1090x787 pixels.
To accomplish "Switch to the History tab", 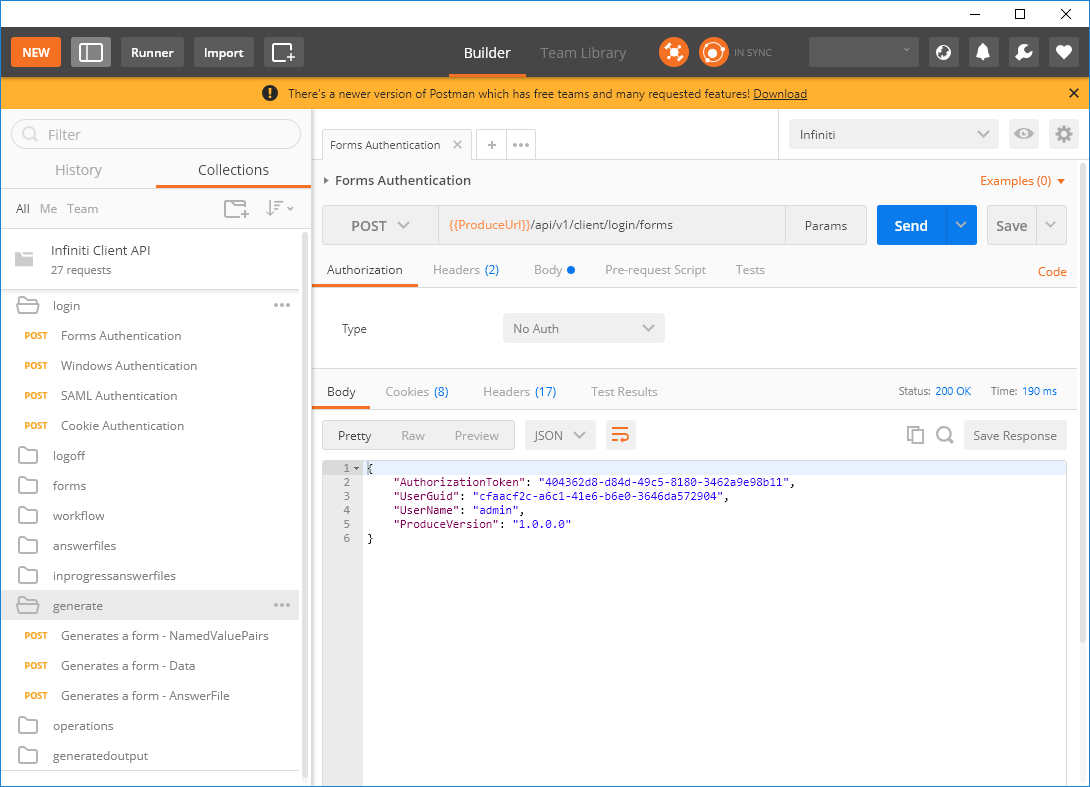I will (78, 170).
